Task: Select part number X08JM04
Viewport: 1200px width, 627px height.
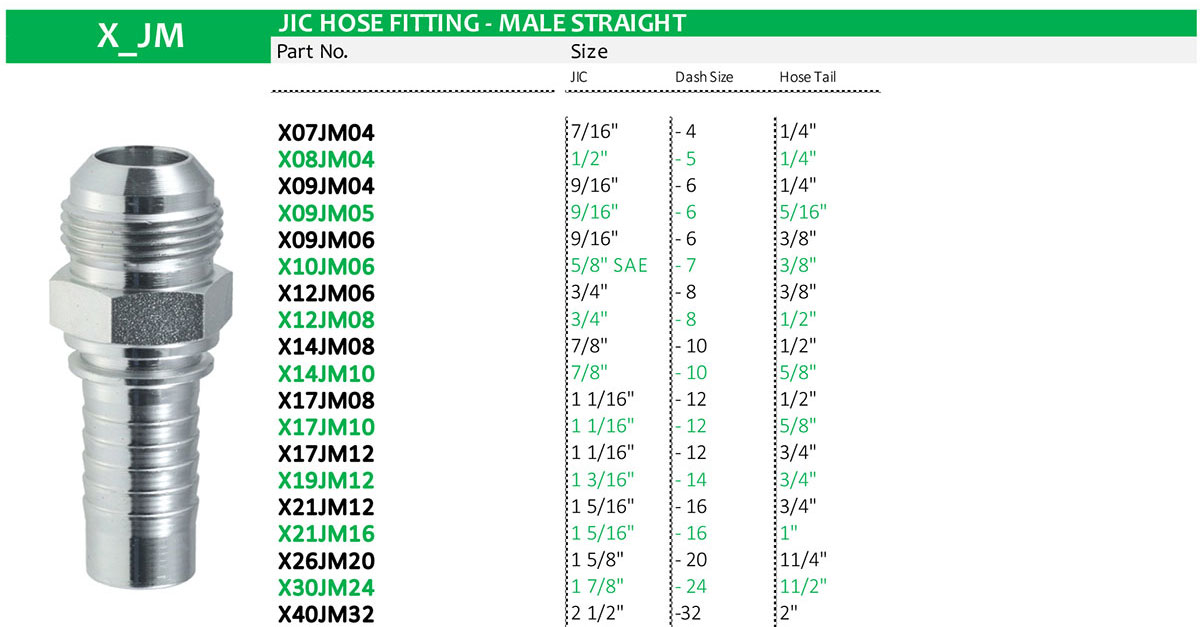Action: tap(326, 159)
